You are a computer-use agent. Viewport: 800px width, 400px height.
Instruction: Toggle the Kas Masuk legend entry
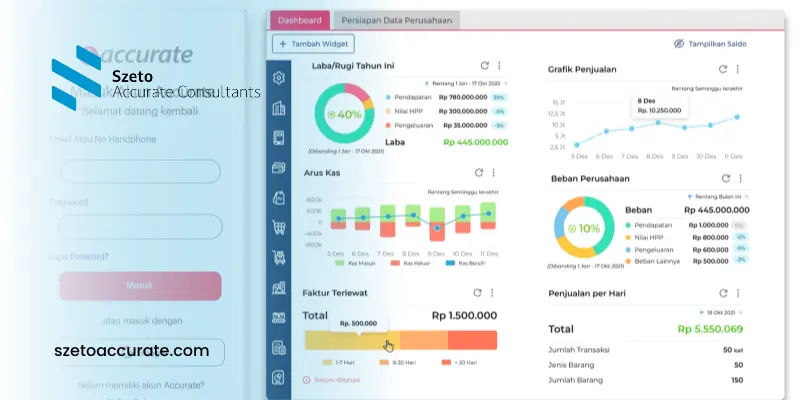[356, 263]
